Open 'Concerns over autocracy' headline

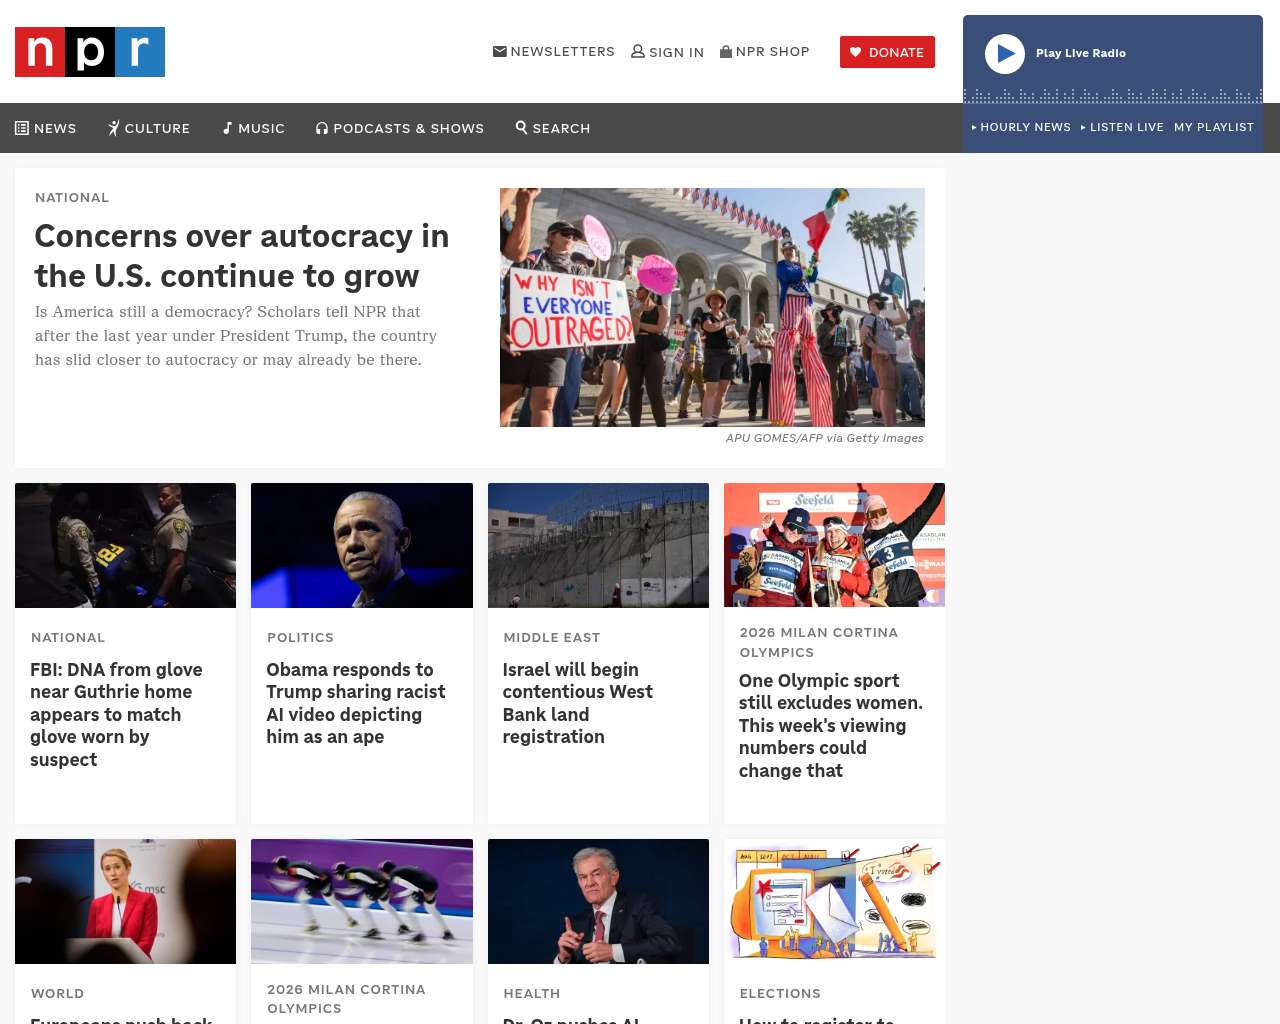tap(242, 256)
